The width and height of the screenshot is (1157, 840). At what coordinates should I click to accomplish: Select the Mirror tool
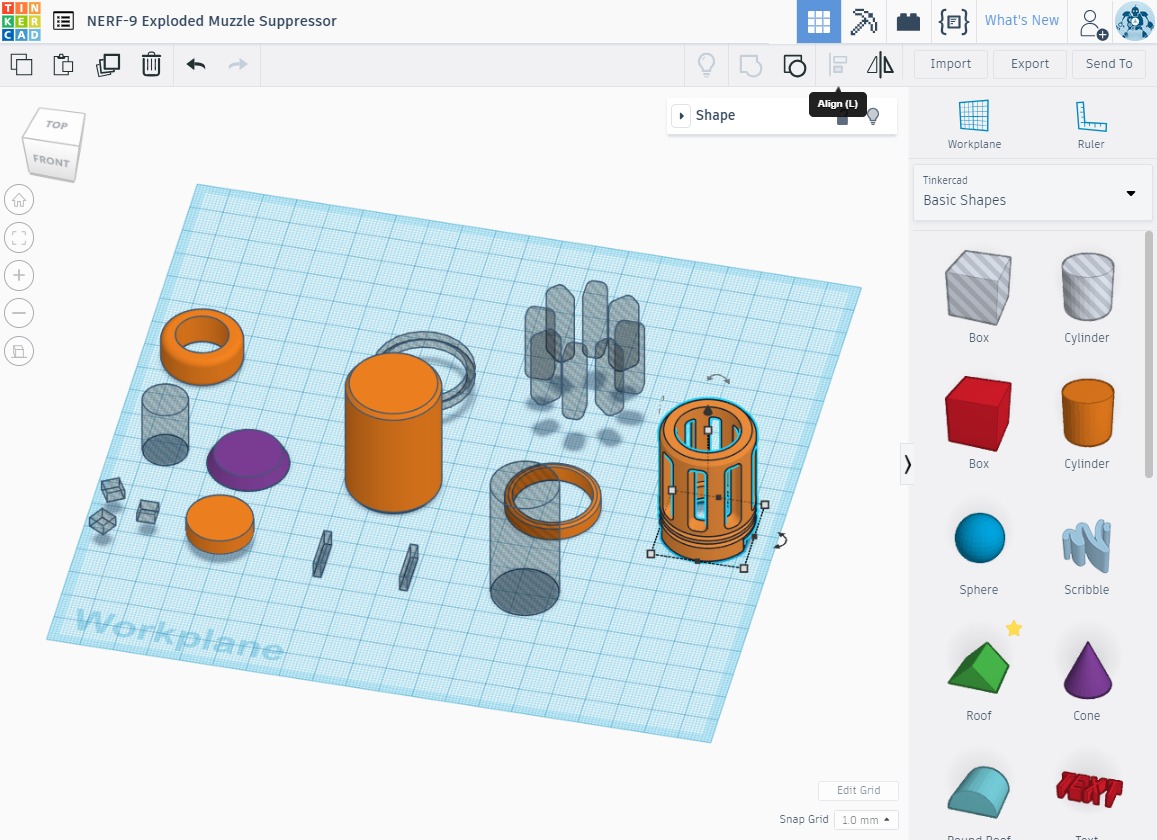click(x=880, y=65)
